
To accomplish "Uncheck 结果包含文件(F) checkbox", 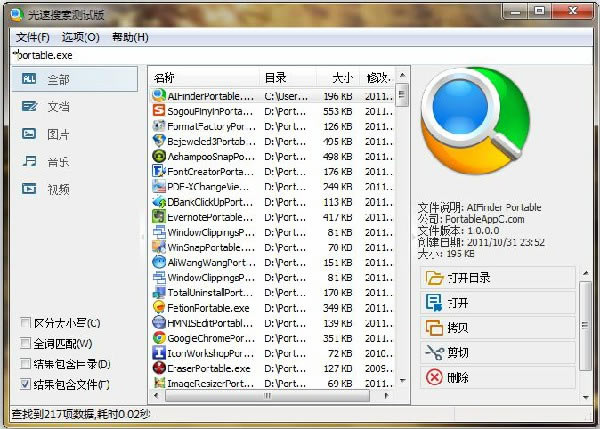I will (25, 384).
